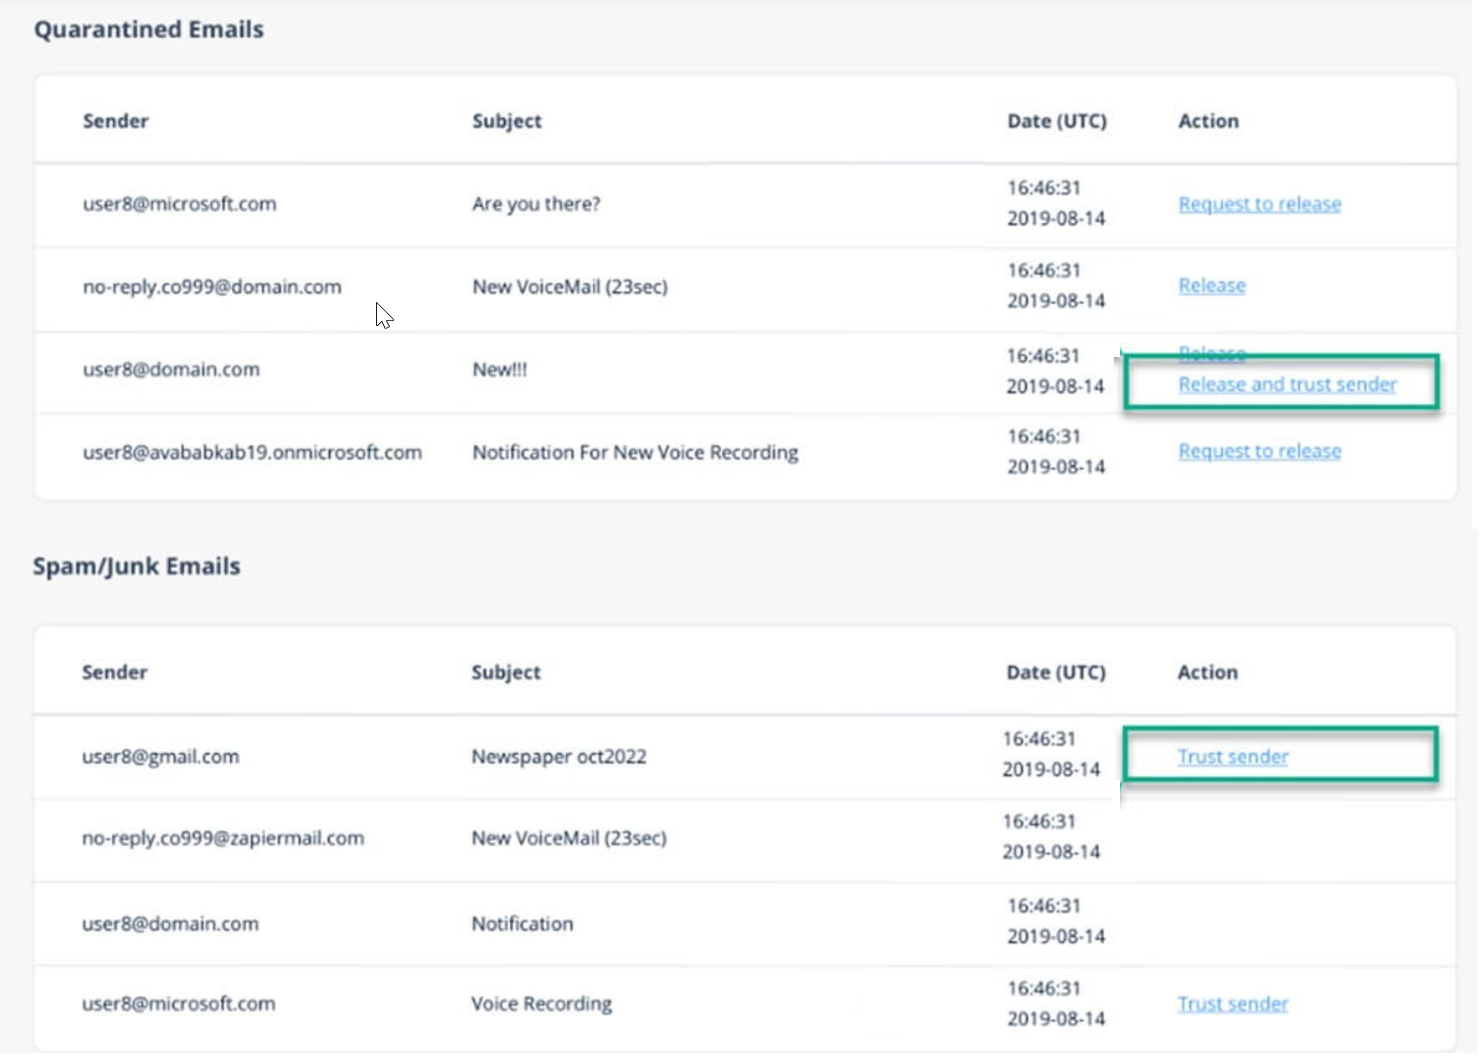The width and height of the screenshot is (1482, 1059).
Task: Select the 'Newspaper oct2022' subject
Action: coord(559,757)
